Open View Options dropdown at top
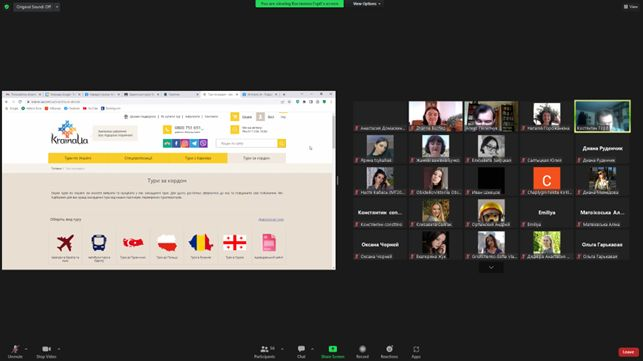This screenshot has width=643, height=361. point(367,4)
